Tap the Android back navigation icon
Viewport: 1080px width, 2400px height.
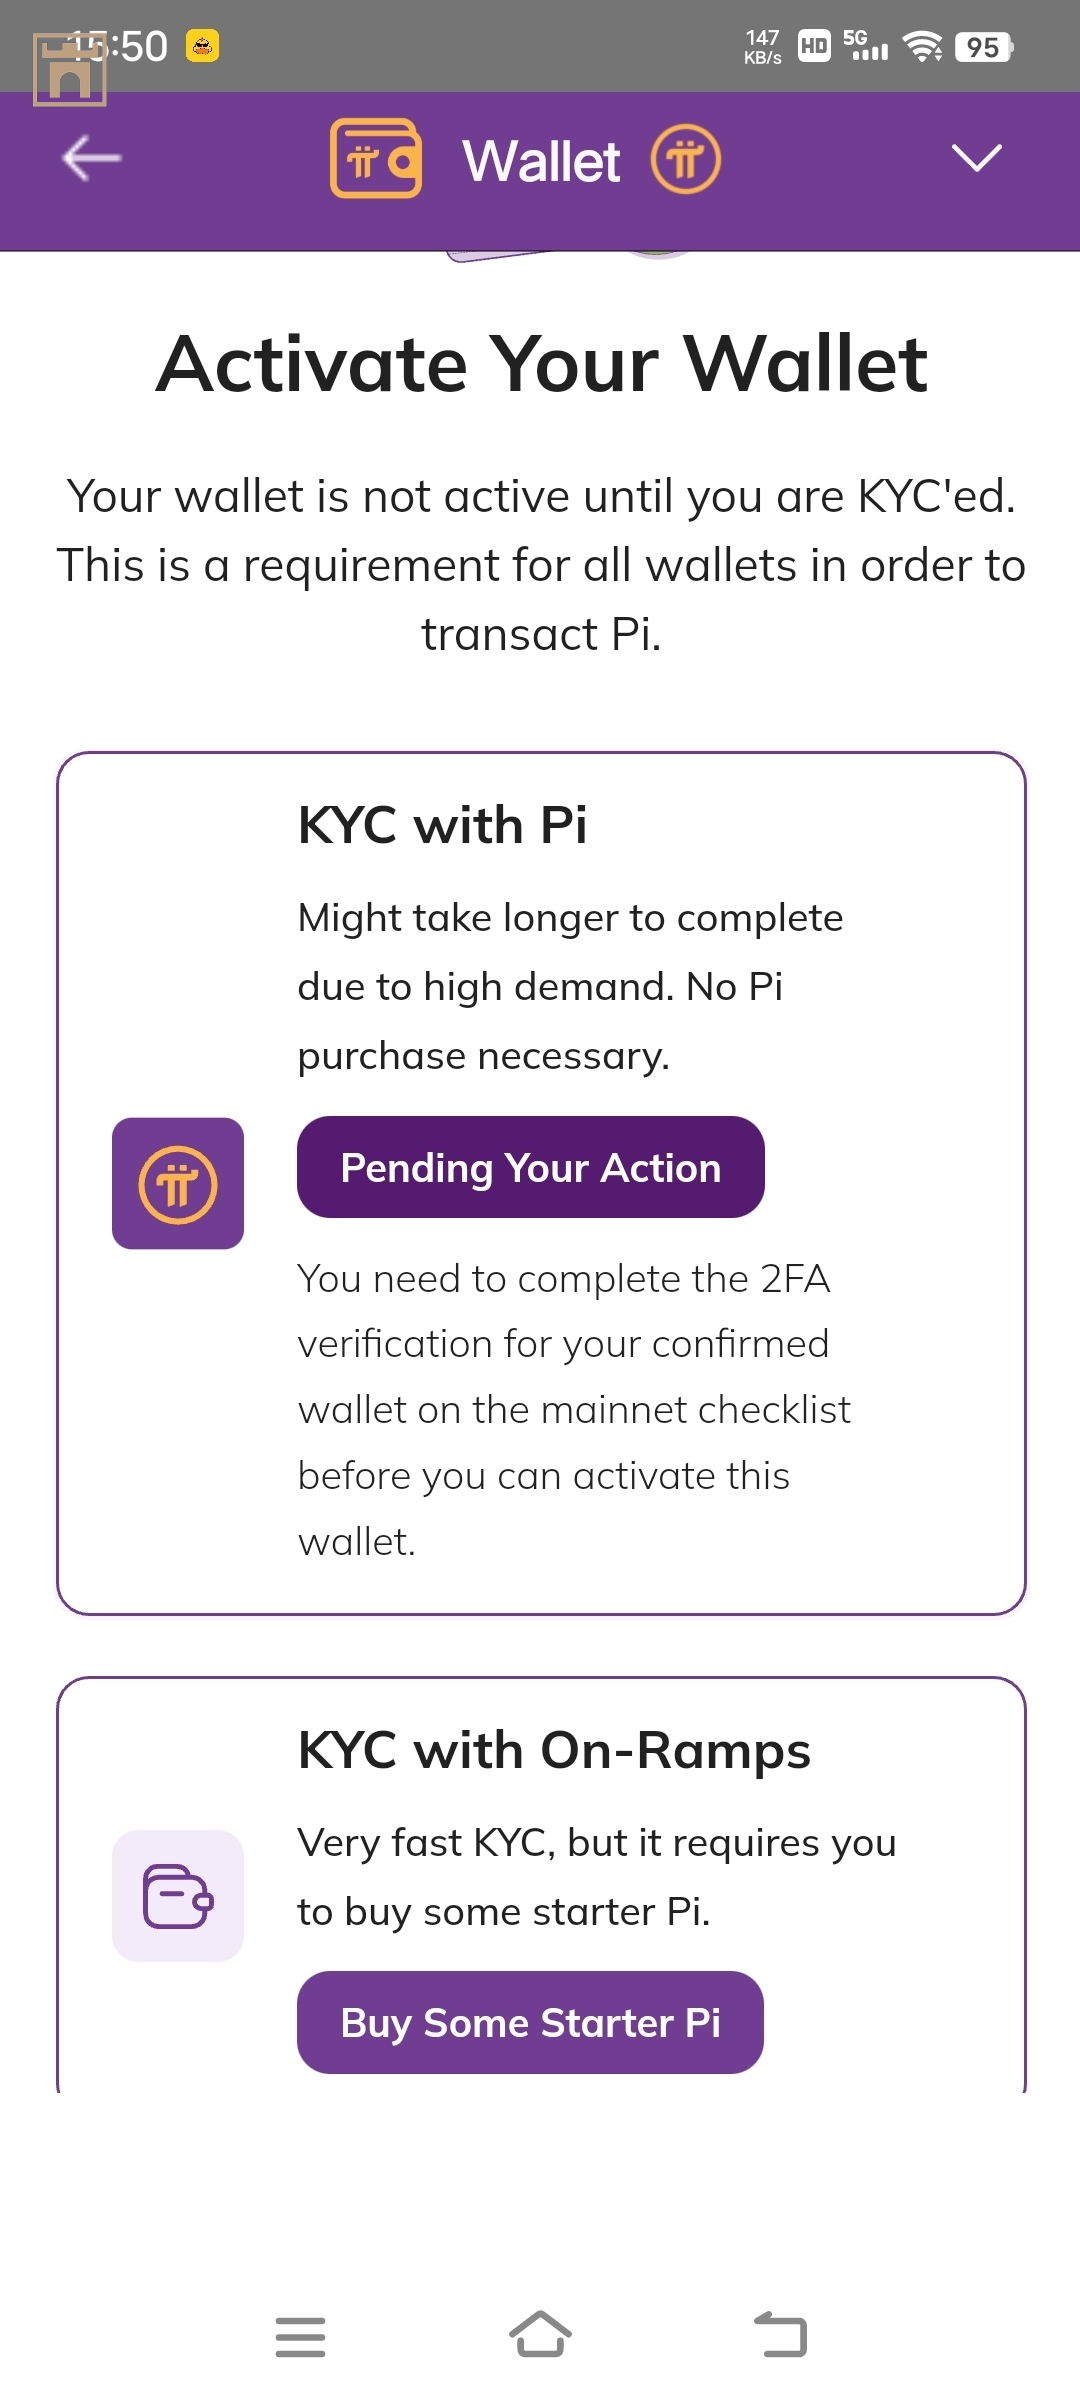[780, 2334]
